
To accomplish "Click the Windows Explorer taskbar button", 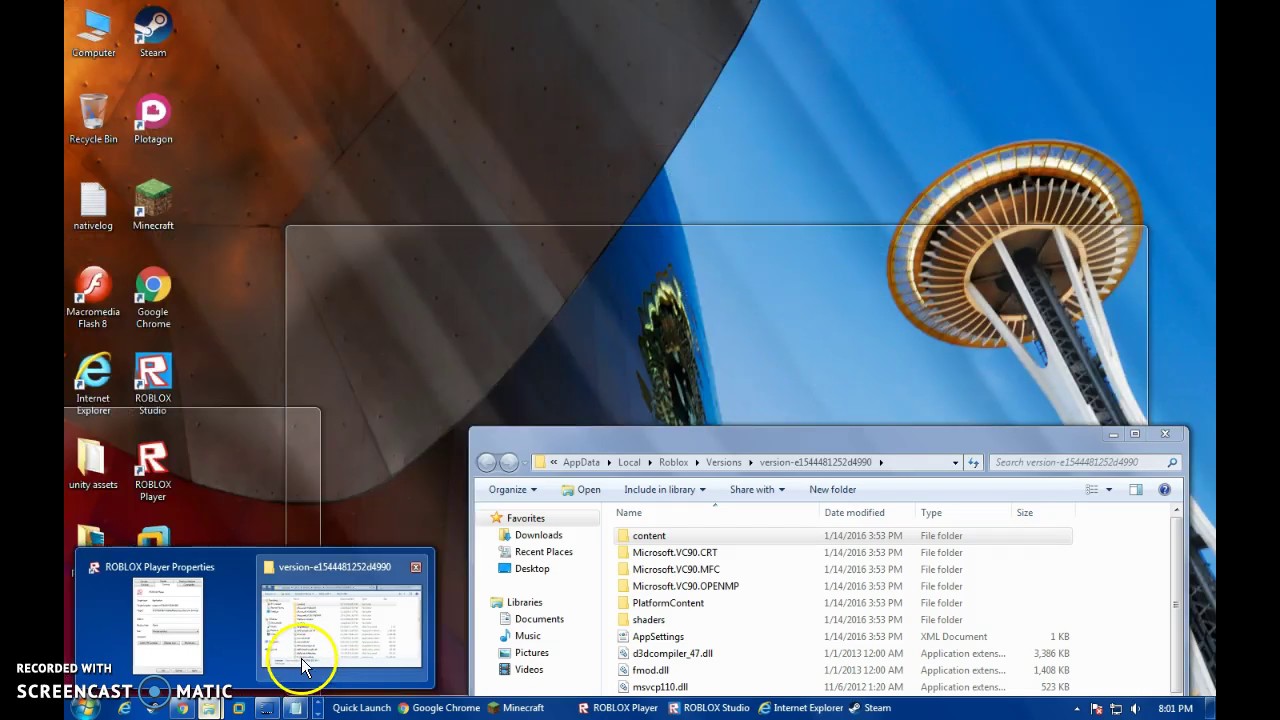I will click(x=209, y=708).
